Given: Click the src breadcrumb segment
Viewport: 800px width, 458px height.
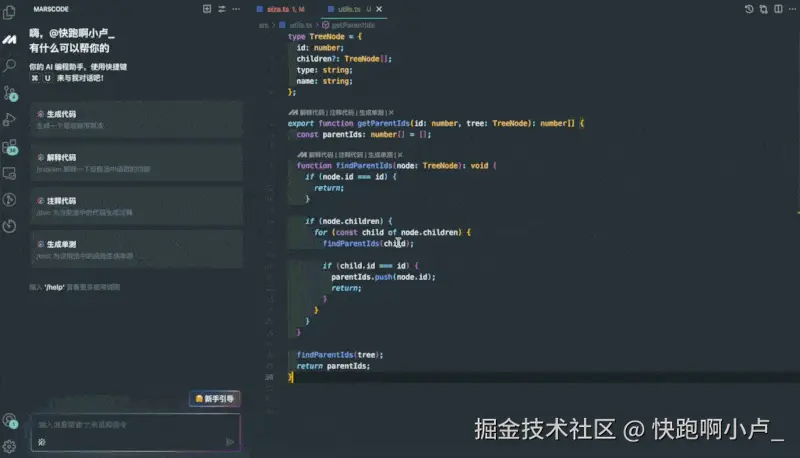Looking at the screenshot, I should tap(264, 25).
